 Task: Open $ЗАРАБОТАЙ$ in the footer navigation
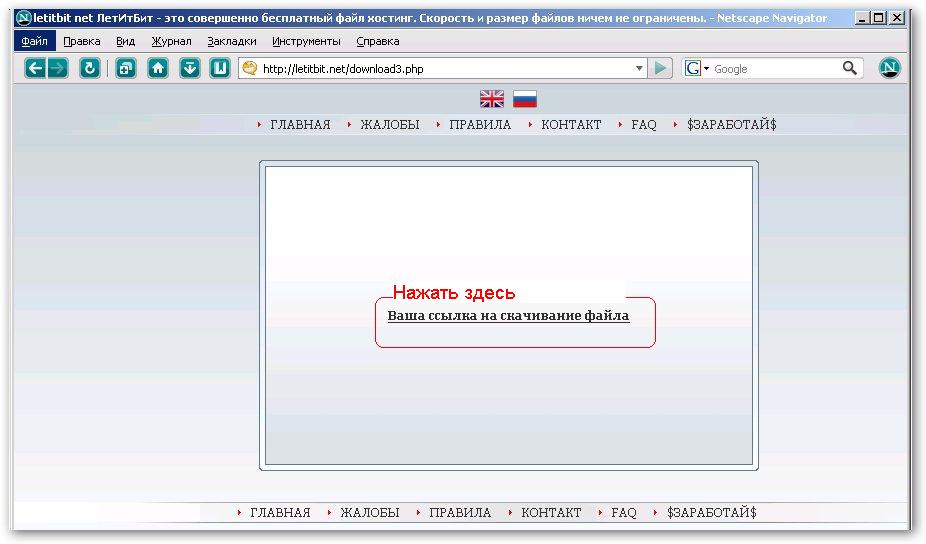click(x=712, y=512)
